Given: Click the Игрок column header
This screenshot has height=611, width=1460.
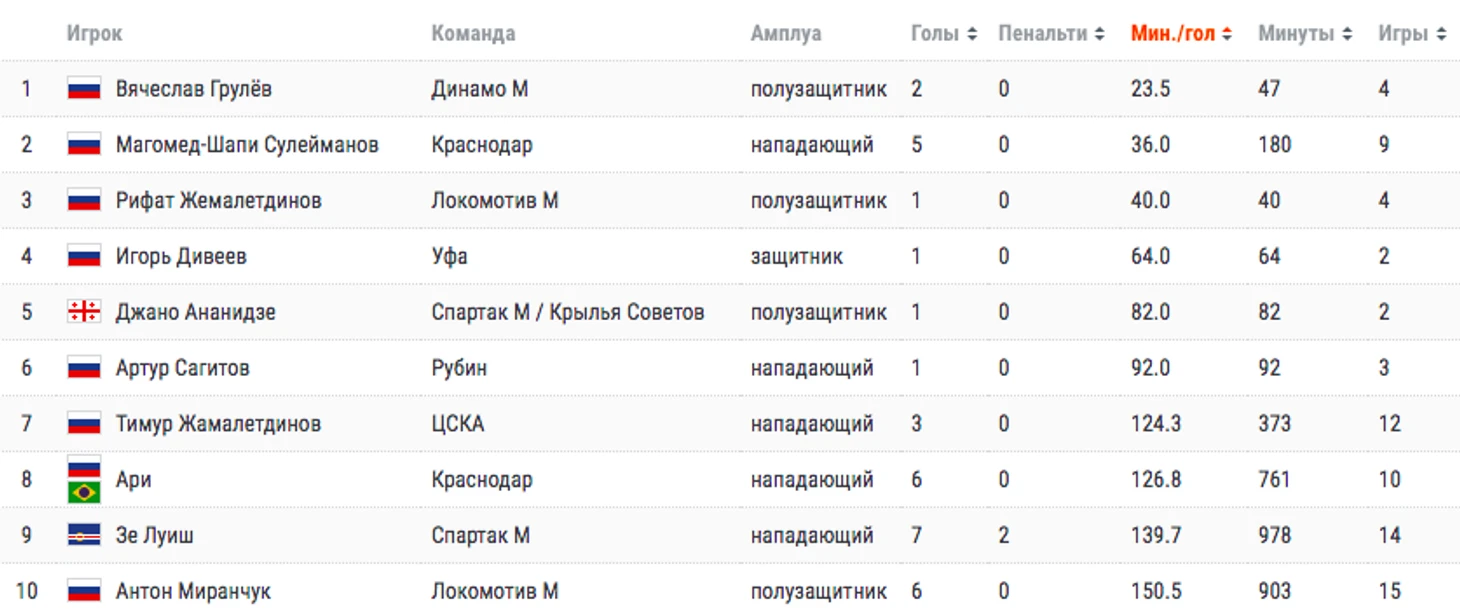Looking at the screenshot, I should (94, 33).
